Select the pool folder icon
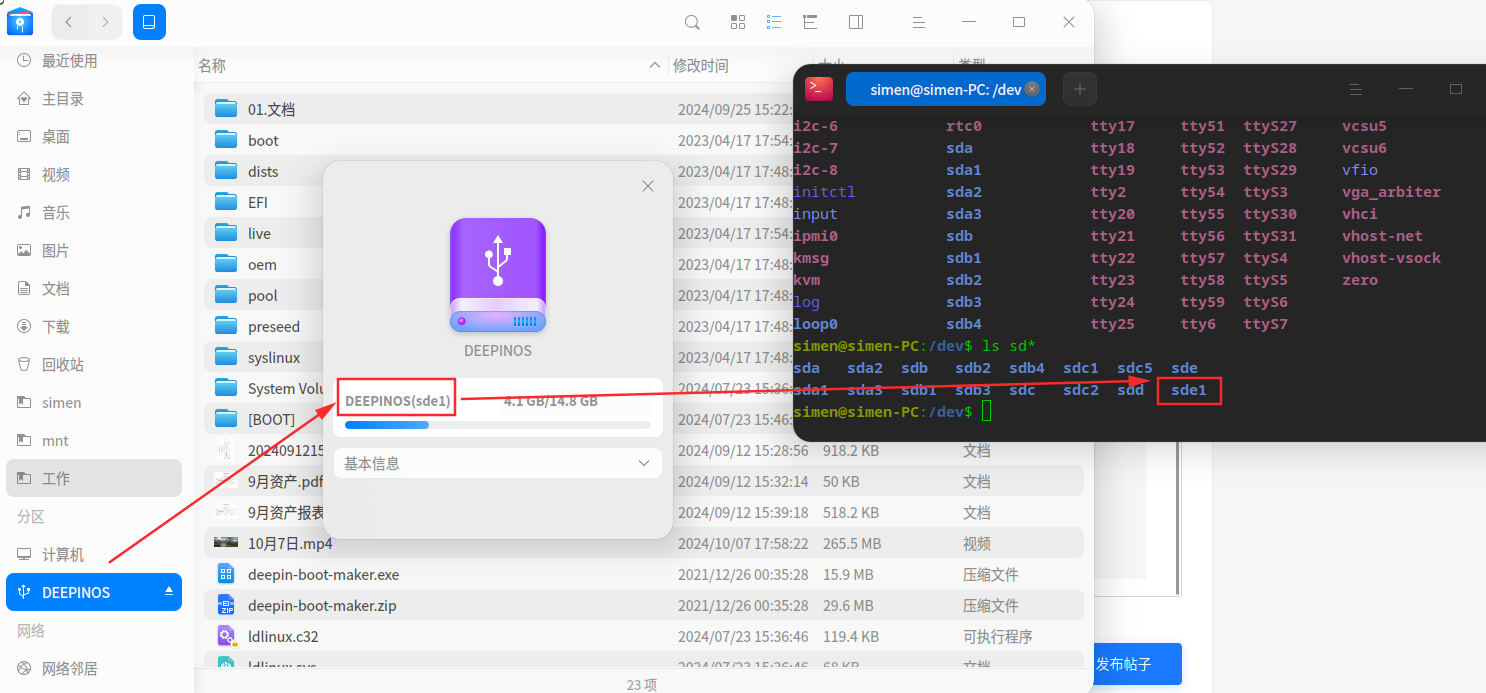This screenshot has width=1486, height=693. [x=226, y=295]
